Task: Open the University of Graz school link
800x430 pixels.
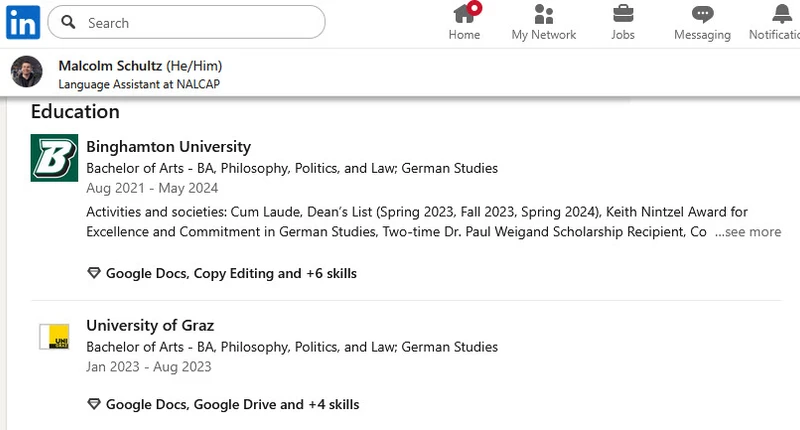Action: pos(150,325)
